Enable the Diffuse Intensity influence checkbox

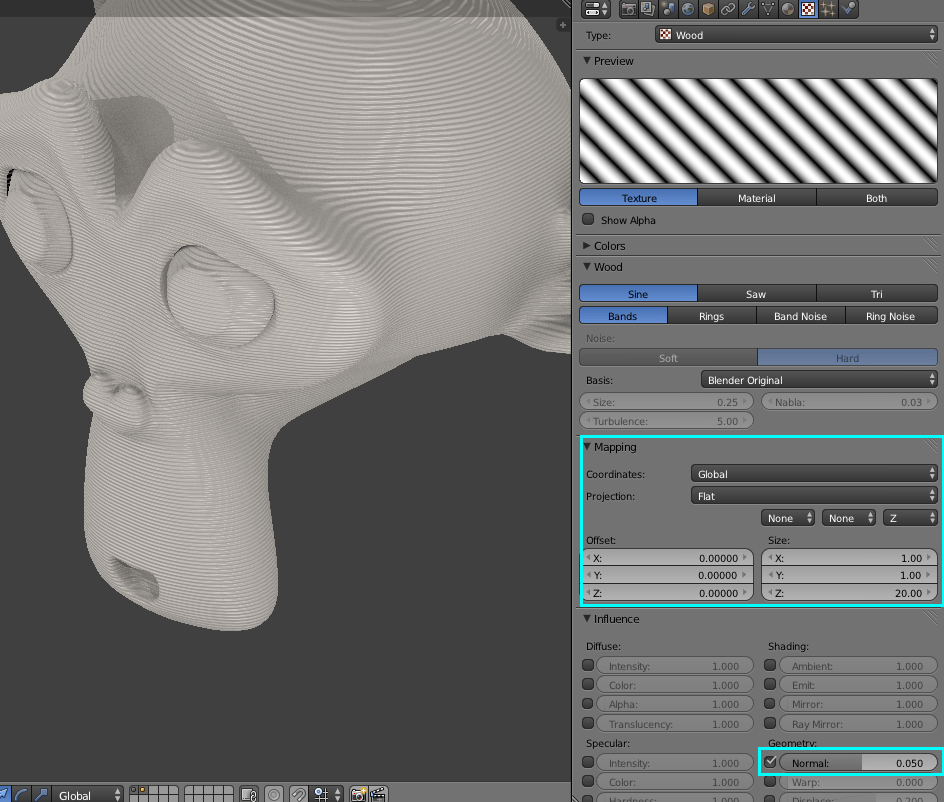point(589,665)
